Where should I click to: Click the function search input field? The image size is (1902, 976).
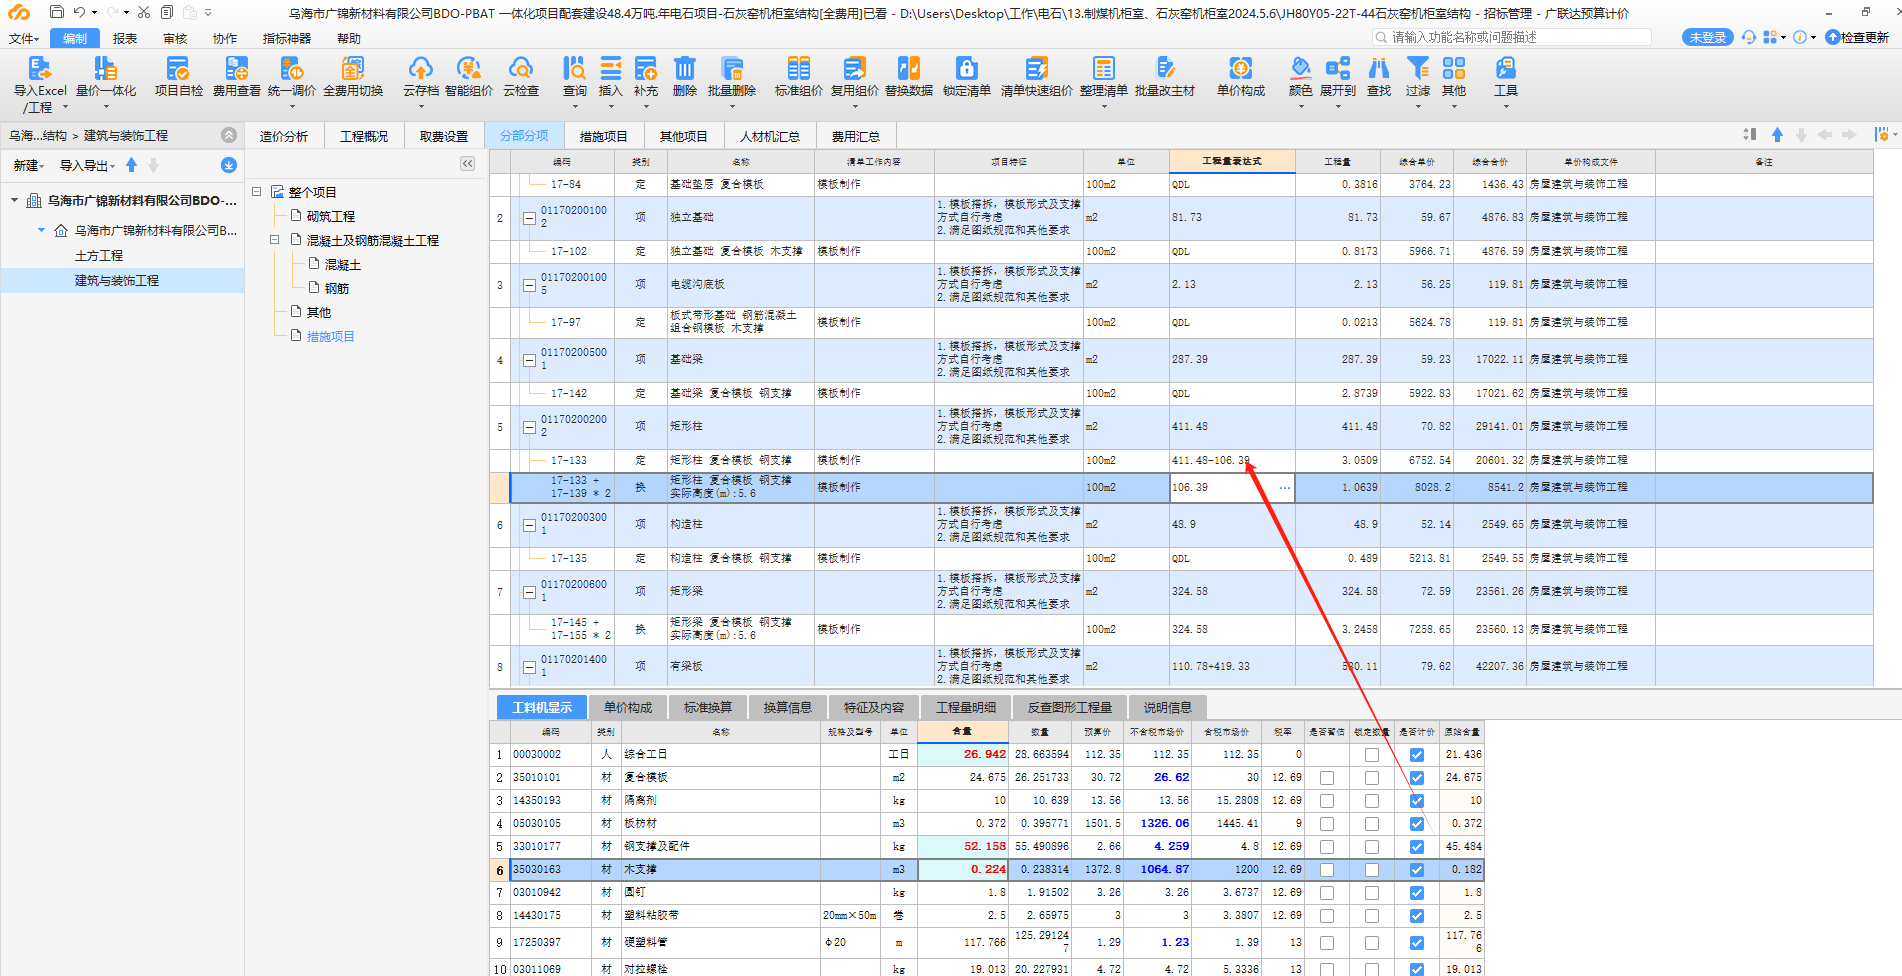pos(1513,37)
